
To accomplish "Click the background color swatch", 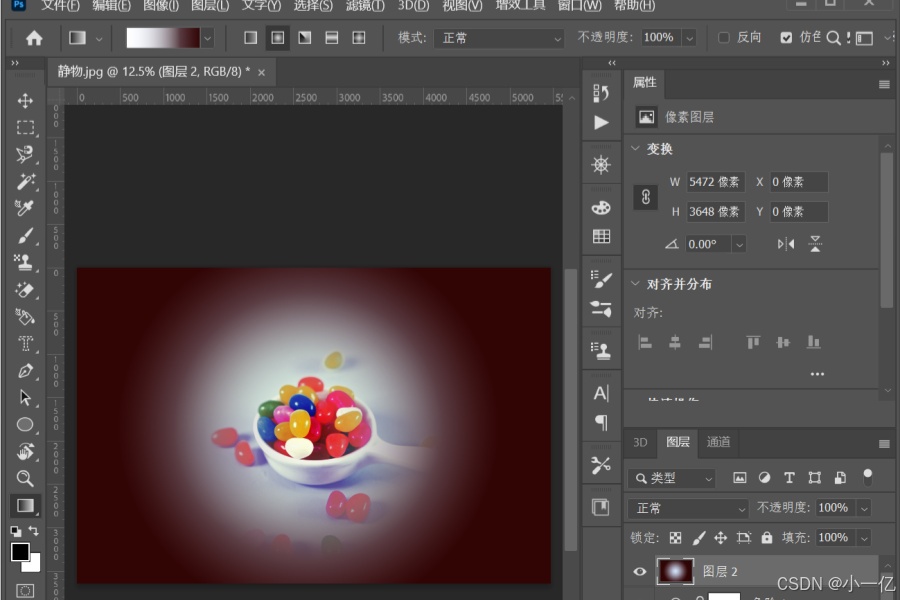I will (34, 564).
